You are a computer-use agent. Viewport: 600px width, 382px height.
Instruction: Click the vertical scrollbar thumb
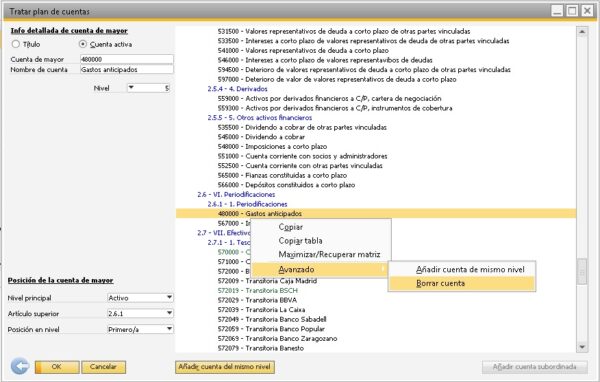pyautogui.click(x=582, y=272)
